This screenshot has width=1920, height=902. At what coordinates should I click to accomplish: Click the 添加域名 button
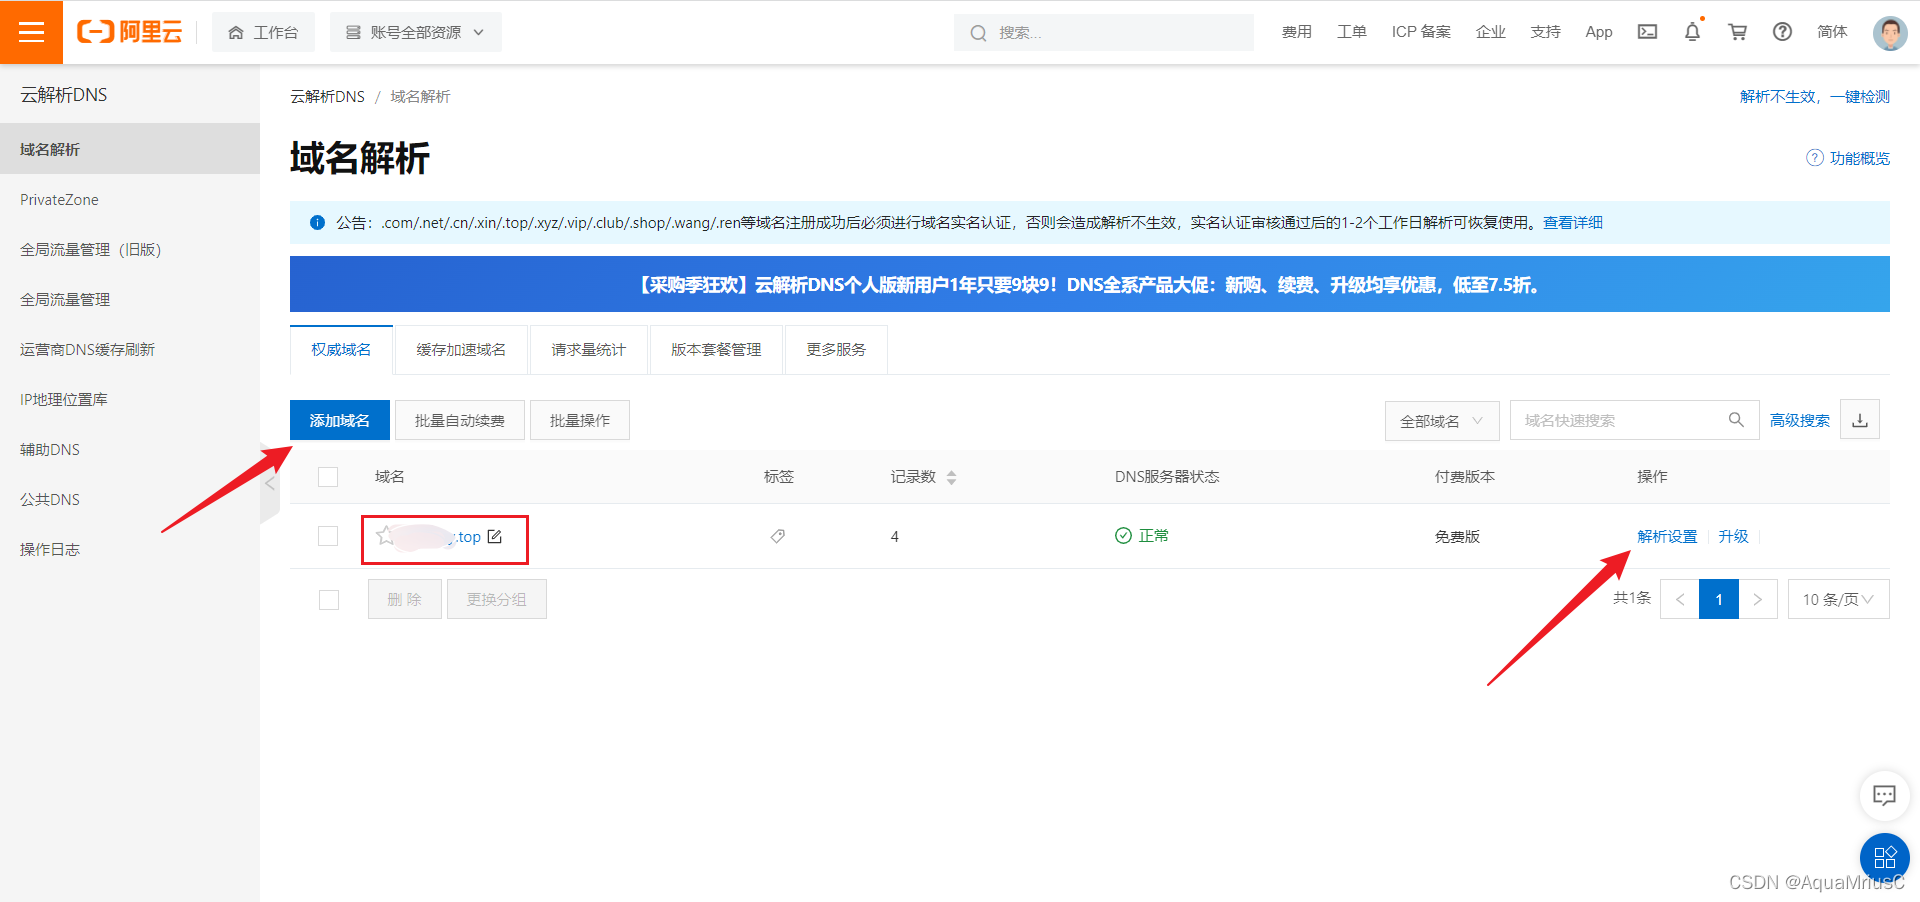340,420
